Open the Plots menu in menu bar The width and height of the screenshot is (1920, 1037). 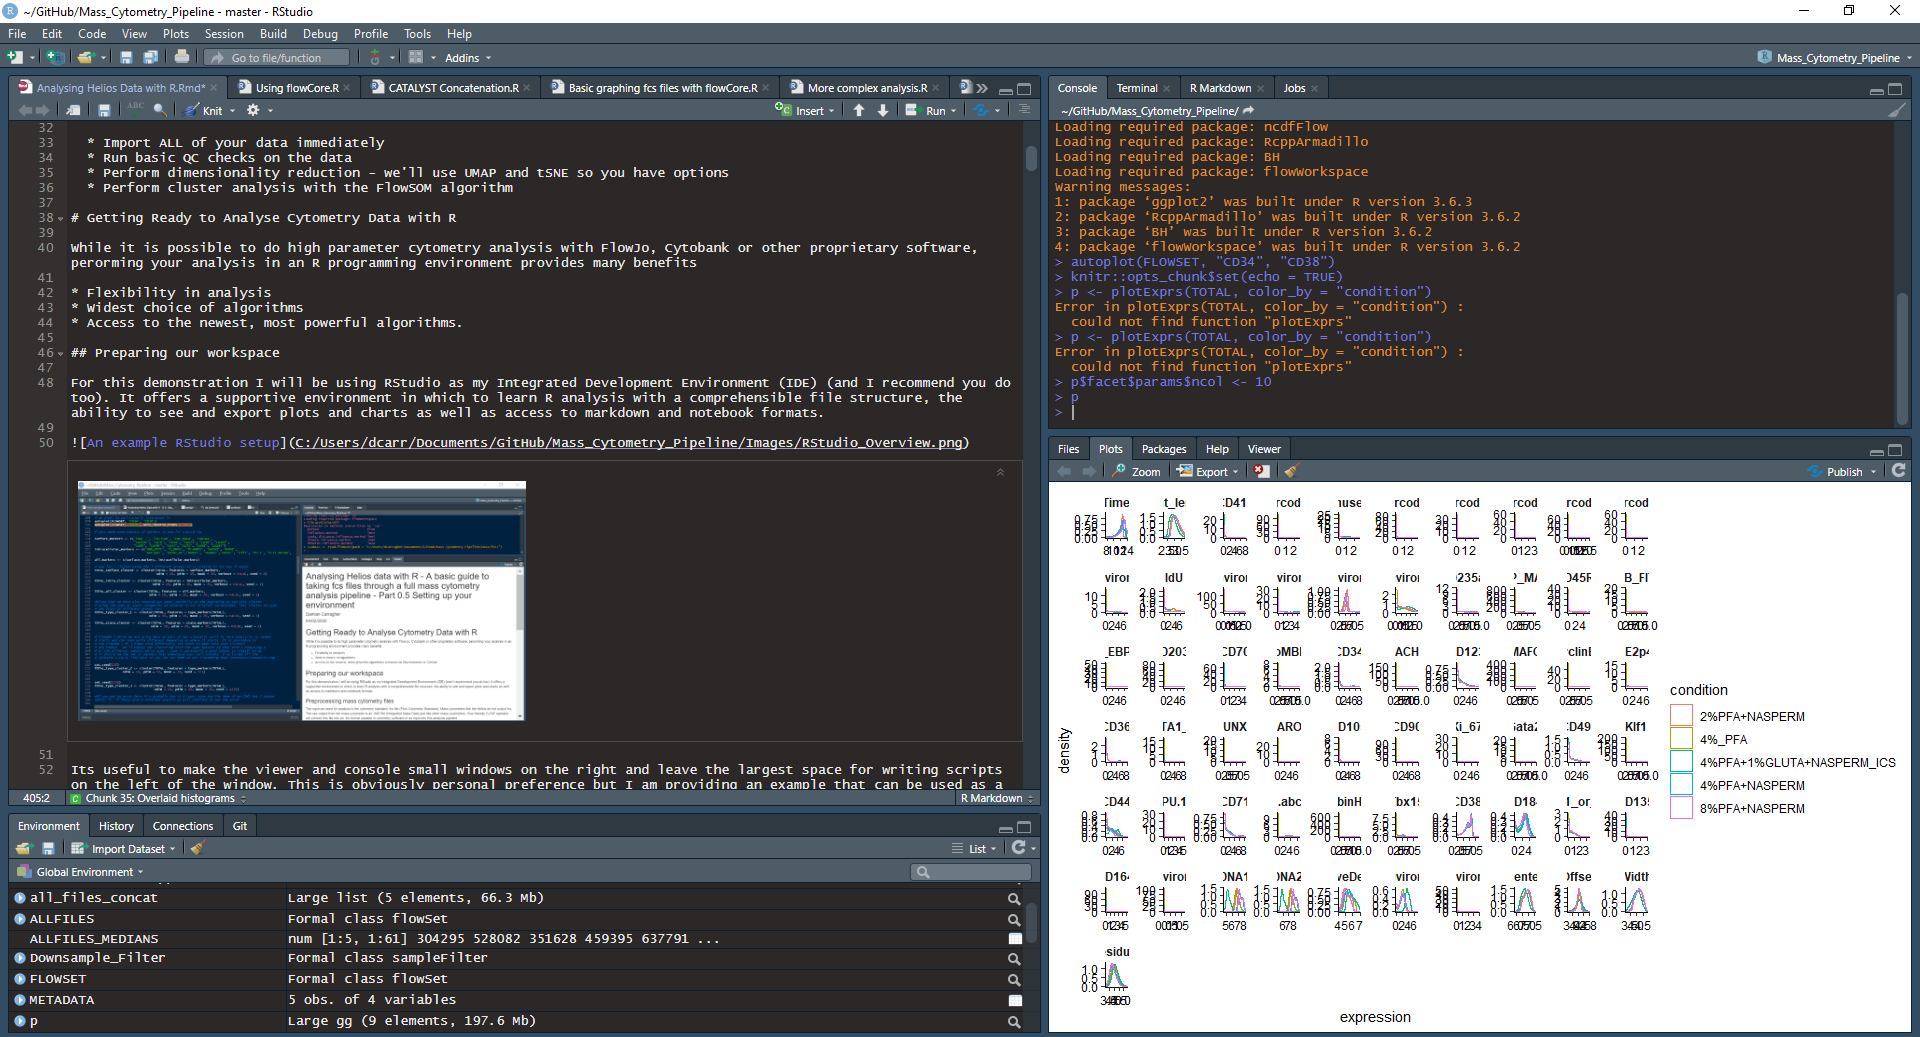[x=176, y=34]
